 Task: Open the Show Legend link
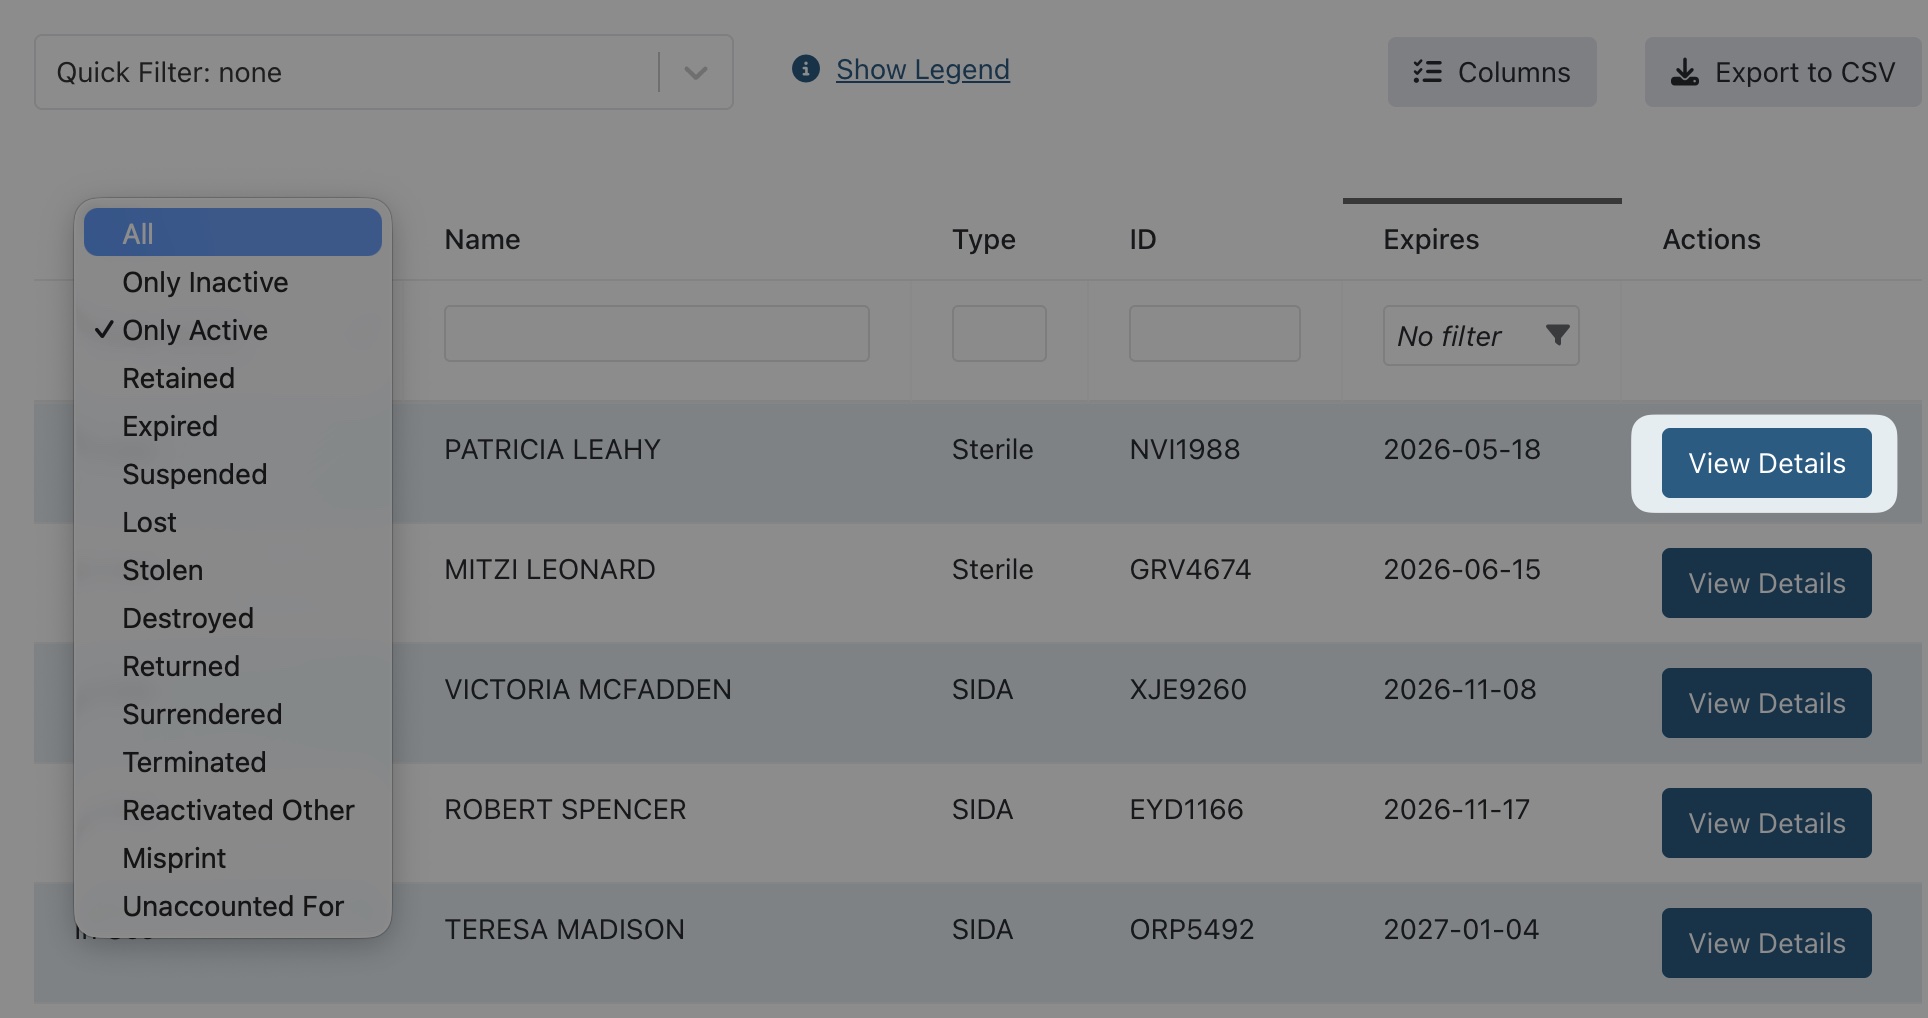pos(922,69)
